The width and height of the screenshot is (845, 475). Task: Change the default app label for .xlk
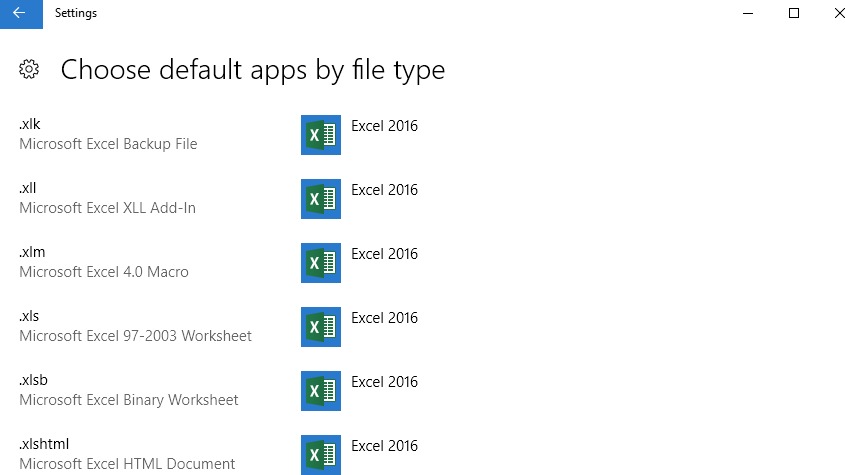(x=384, y=126)
